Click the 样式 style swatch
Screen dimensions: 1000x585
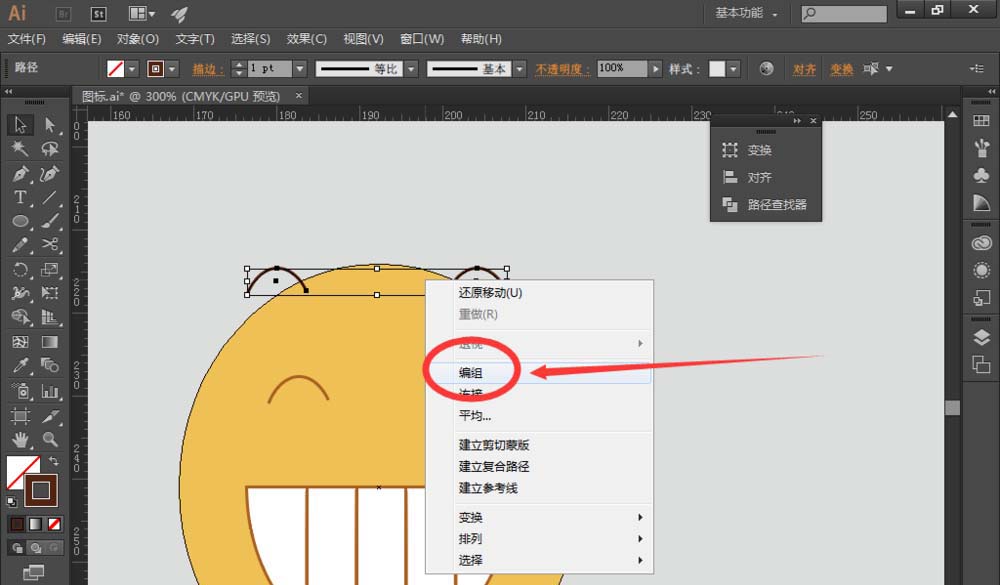pyautogui.click(x=717, y=68)
